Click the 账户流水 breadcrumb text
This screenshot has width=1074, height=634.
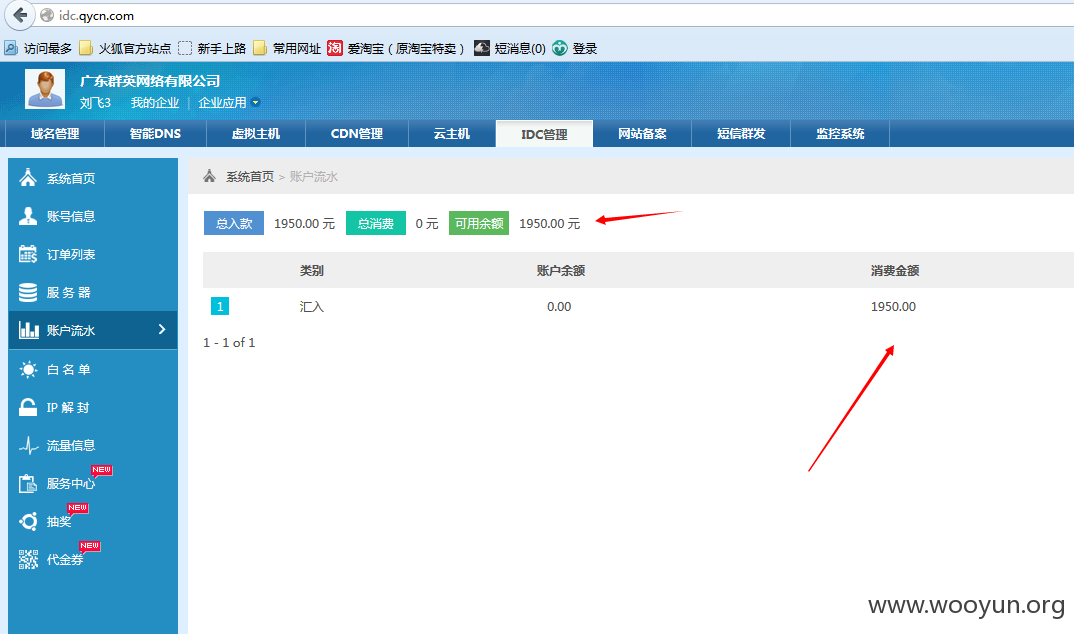coord(314,177)
